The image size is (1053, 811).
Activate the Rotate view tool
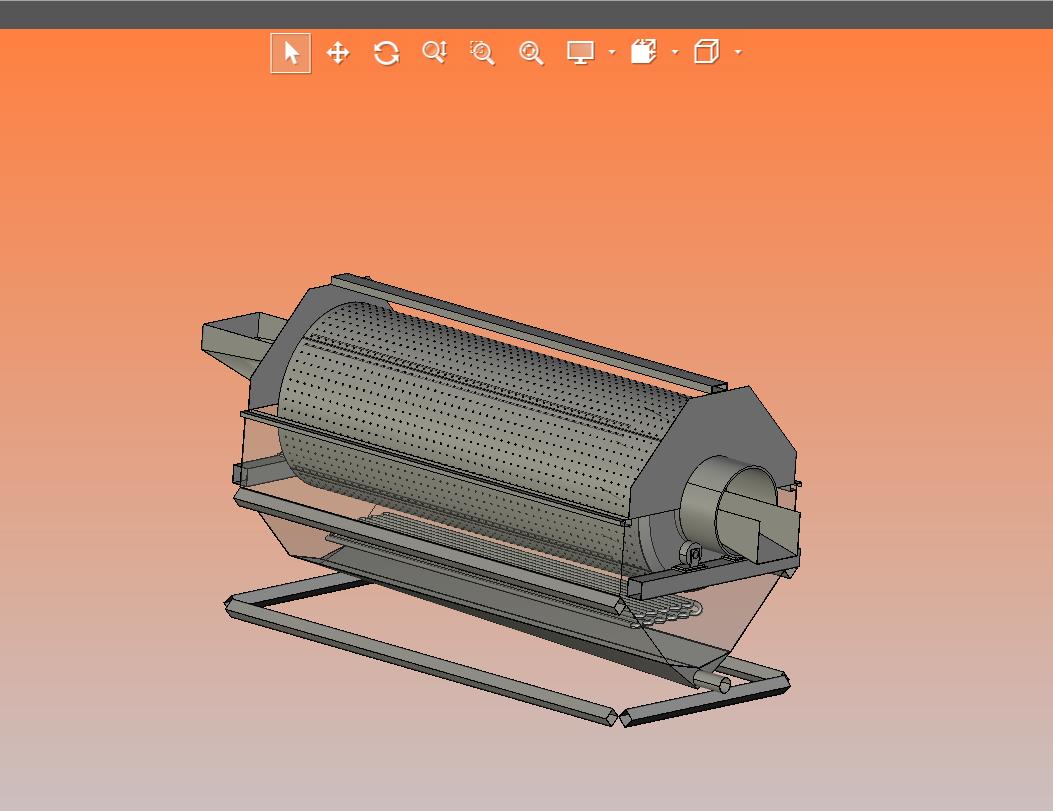[x=386, y=53]
